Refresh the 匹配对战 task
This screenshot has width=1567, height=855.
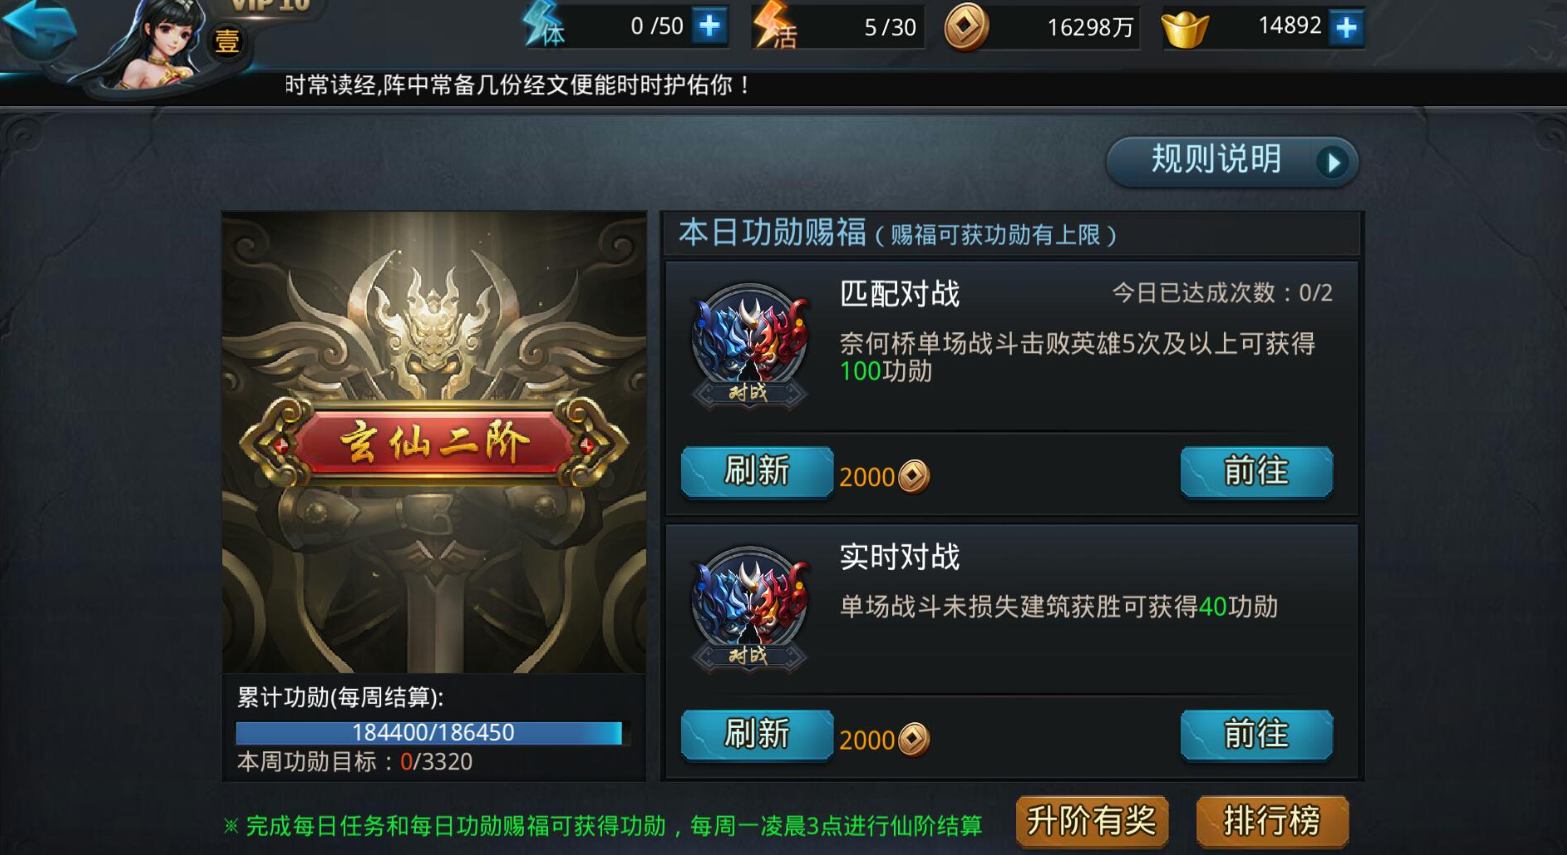(757, 471)
